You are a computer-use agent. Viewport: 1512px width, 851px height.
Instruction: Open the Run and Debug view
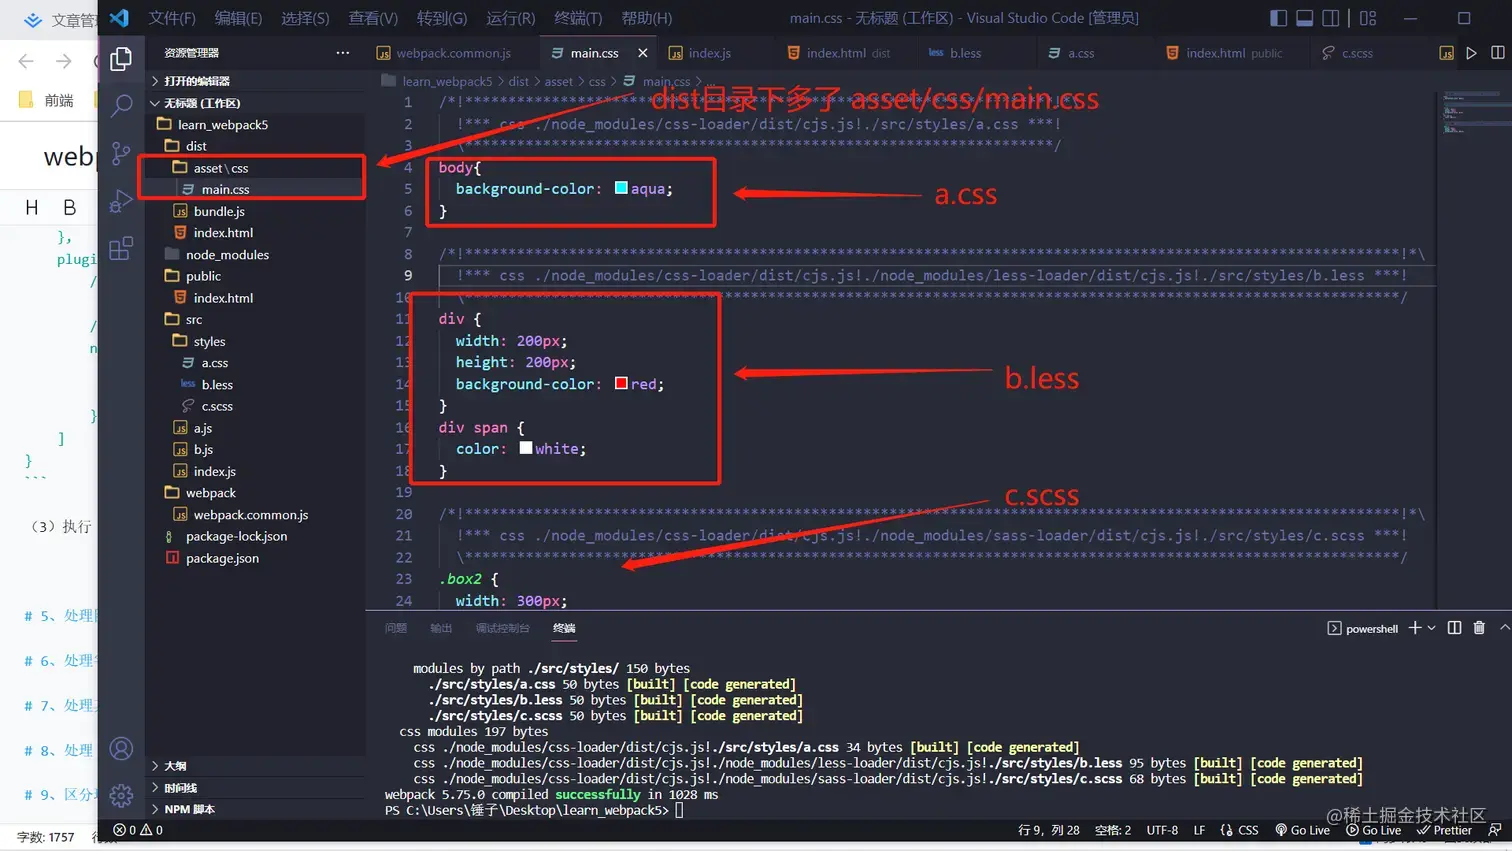coord(121,201)
